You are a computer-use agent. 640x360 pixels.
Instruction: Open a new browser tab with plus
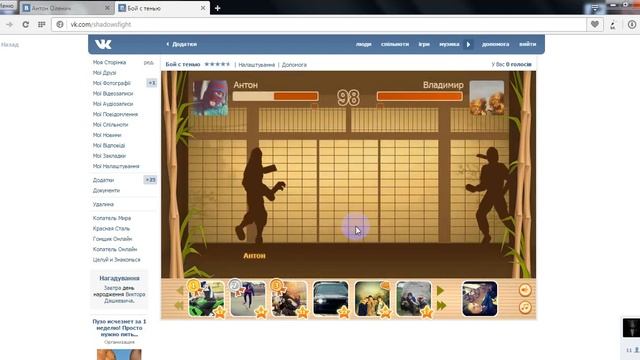(218, 8)
